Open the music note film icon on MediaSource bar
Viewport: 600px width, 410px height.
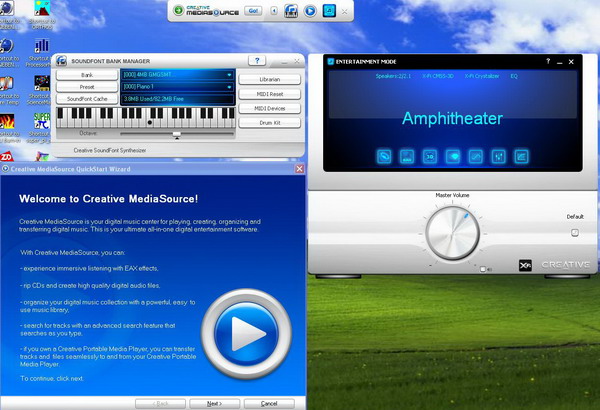point(291,11)
